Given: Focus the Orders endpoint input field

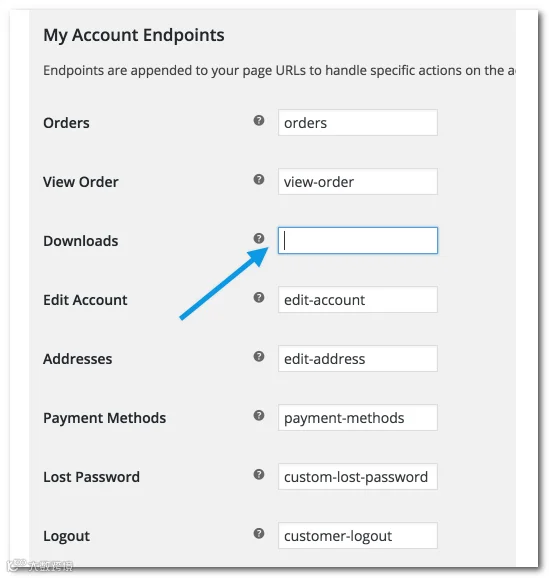Looking at the screenshot, I should click(x=358, y=123).
